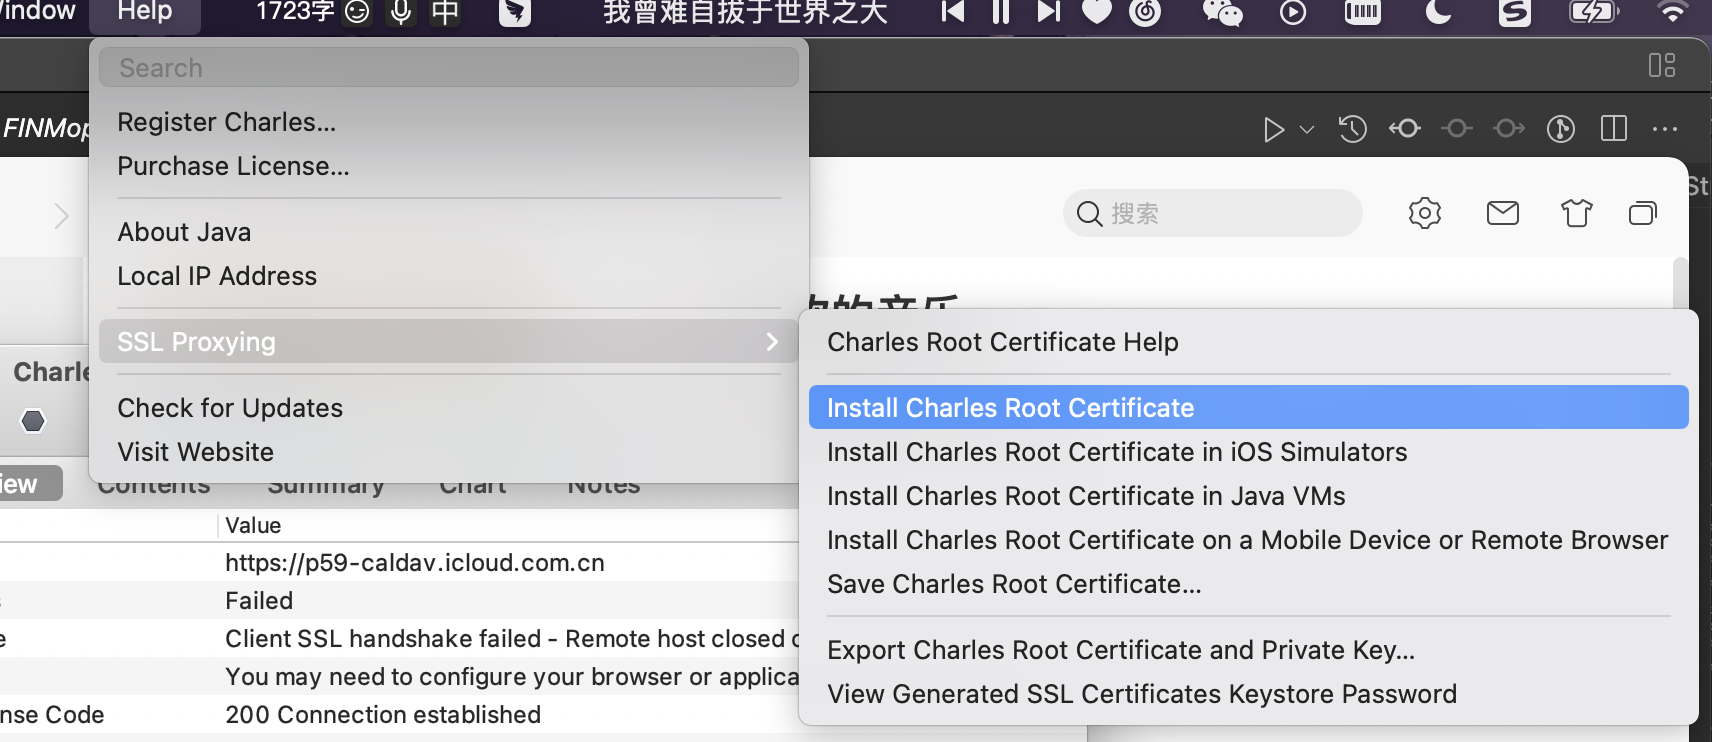
Task: Open WeChat menu bar icon
Action: pos(1222,12)
